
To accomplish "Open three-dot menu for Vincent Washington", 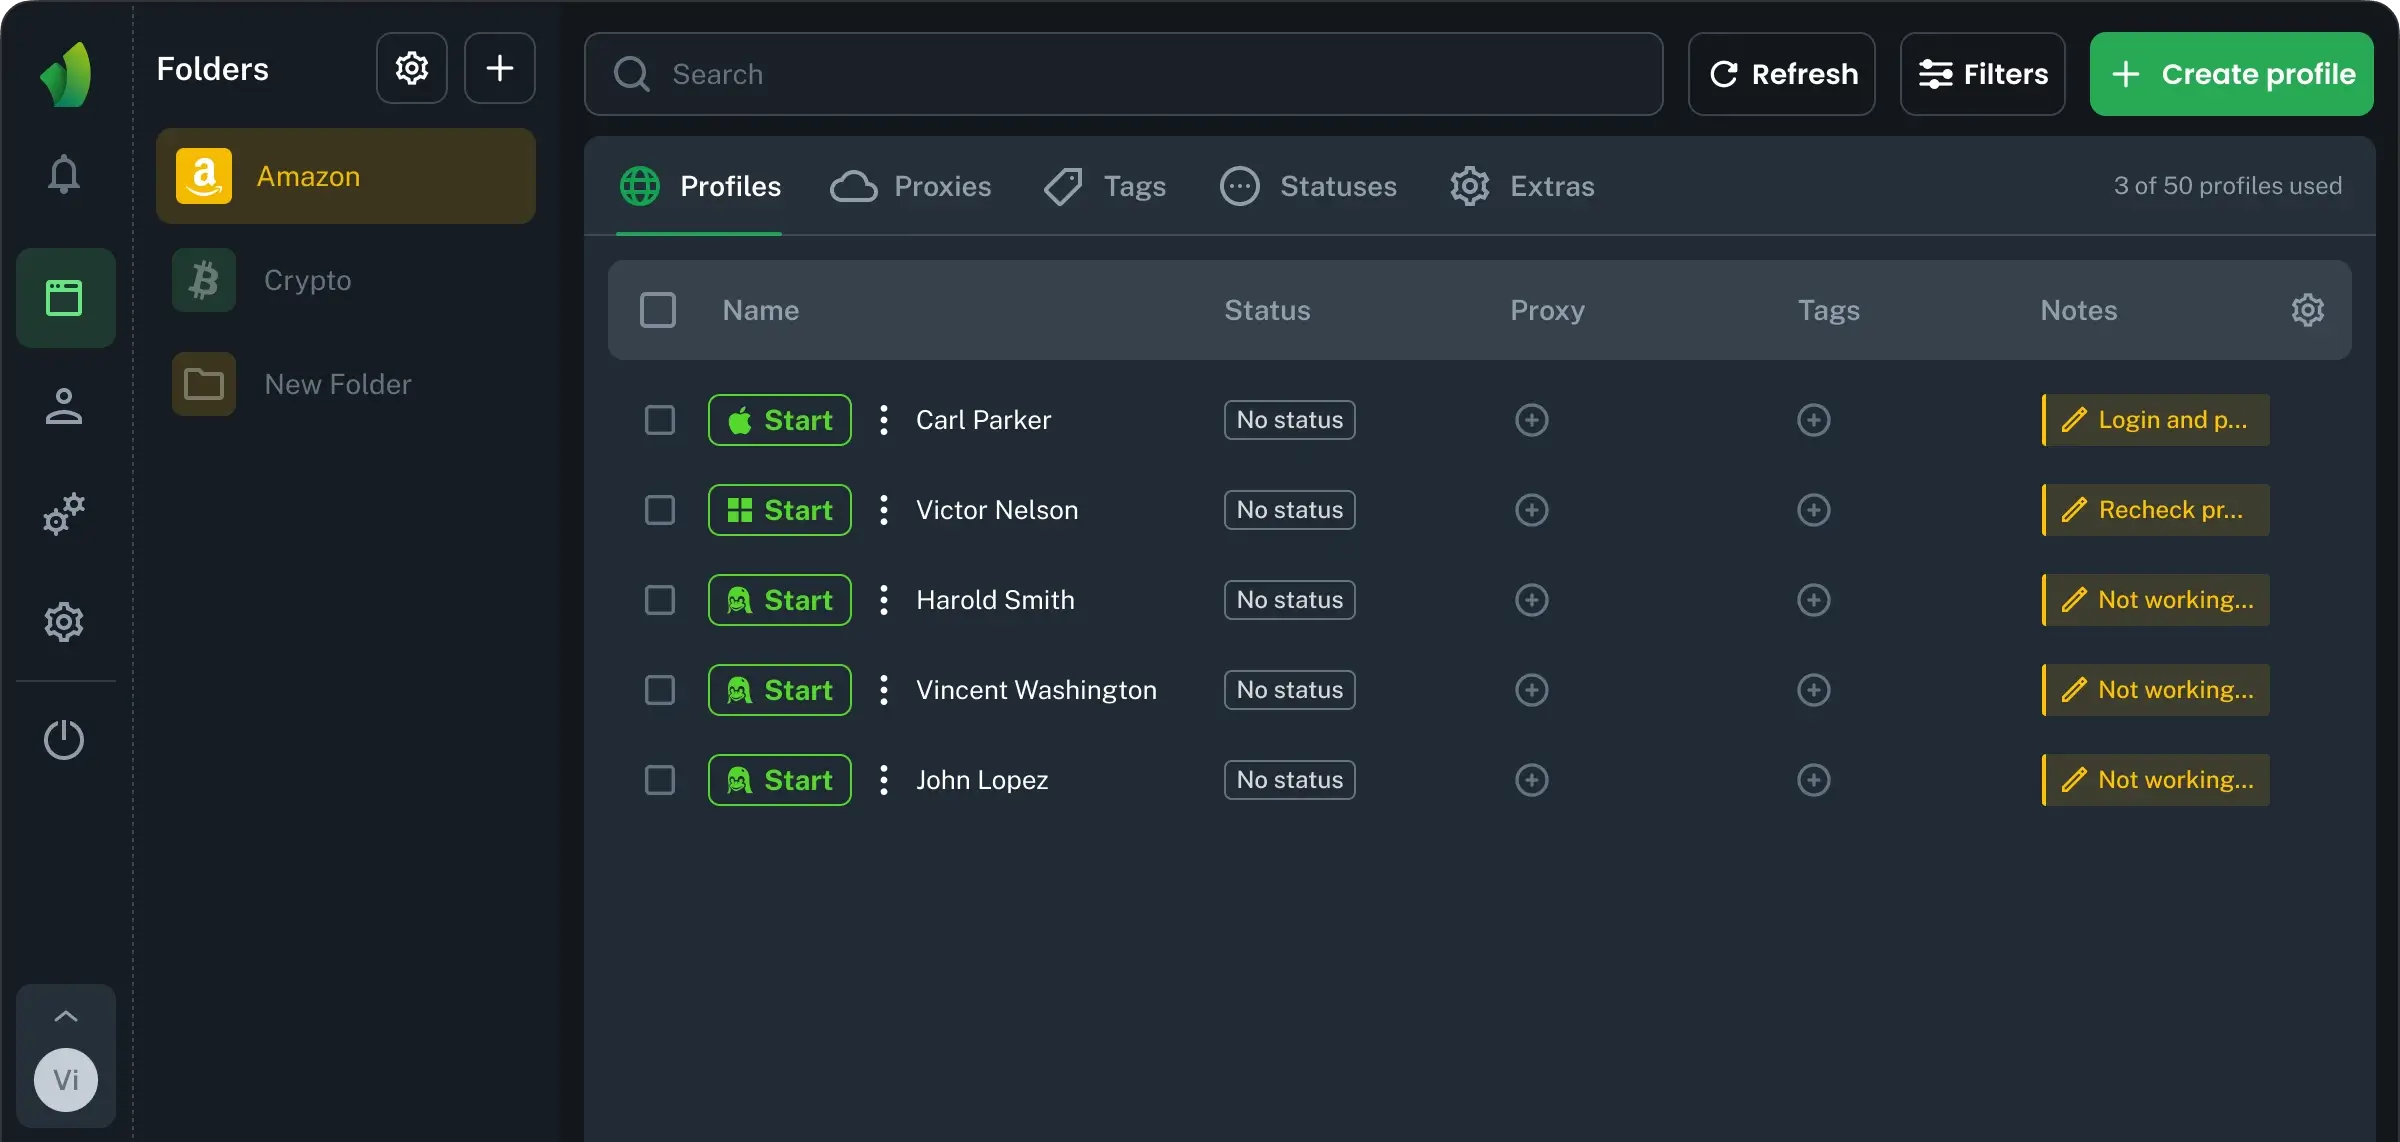I will (x=884, y=690).
